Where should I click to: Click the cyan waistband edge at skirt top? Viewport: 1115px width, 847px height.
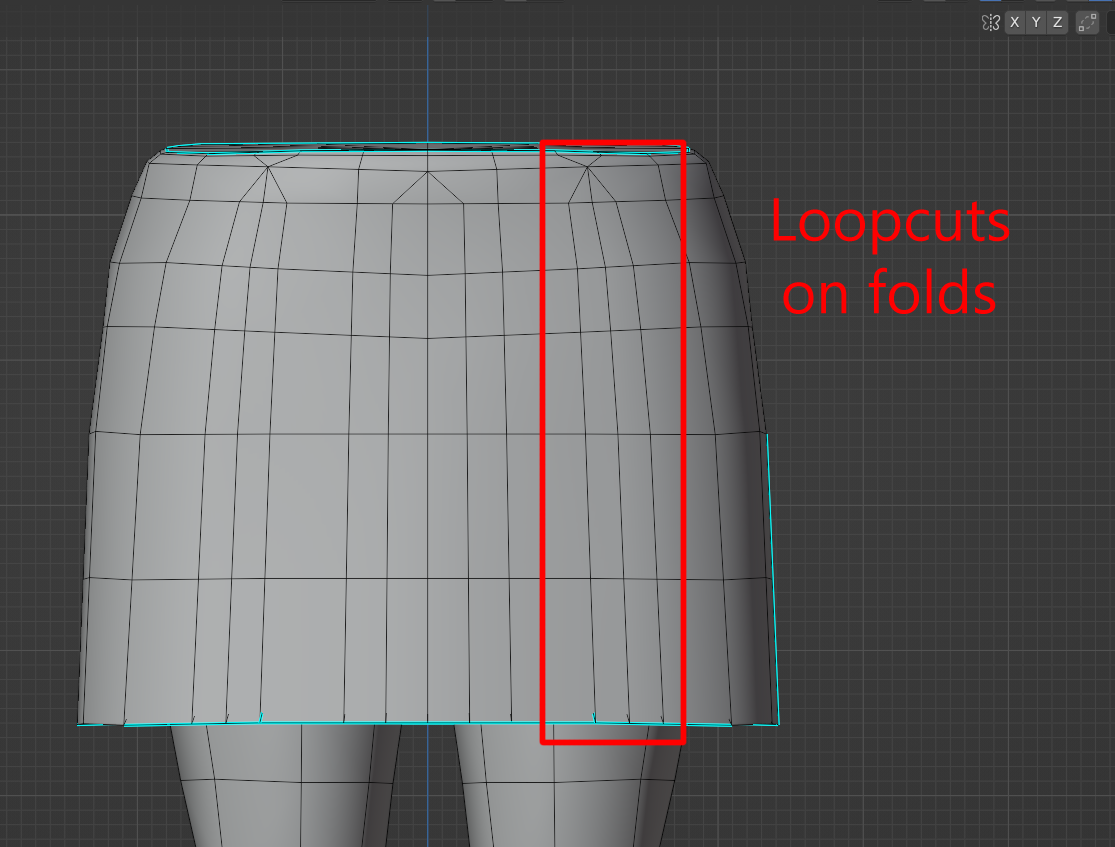(x=300, y=146)
